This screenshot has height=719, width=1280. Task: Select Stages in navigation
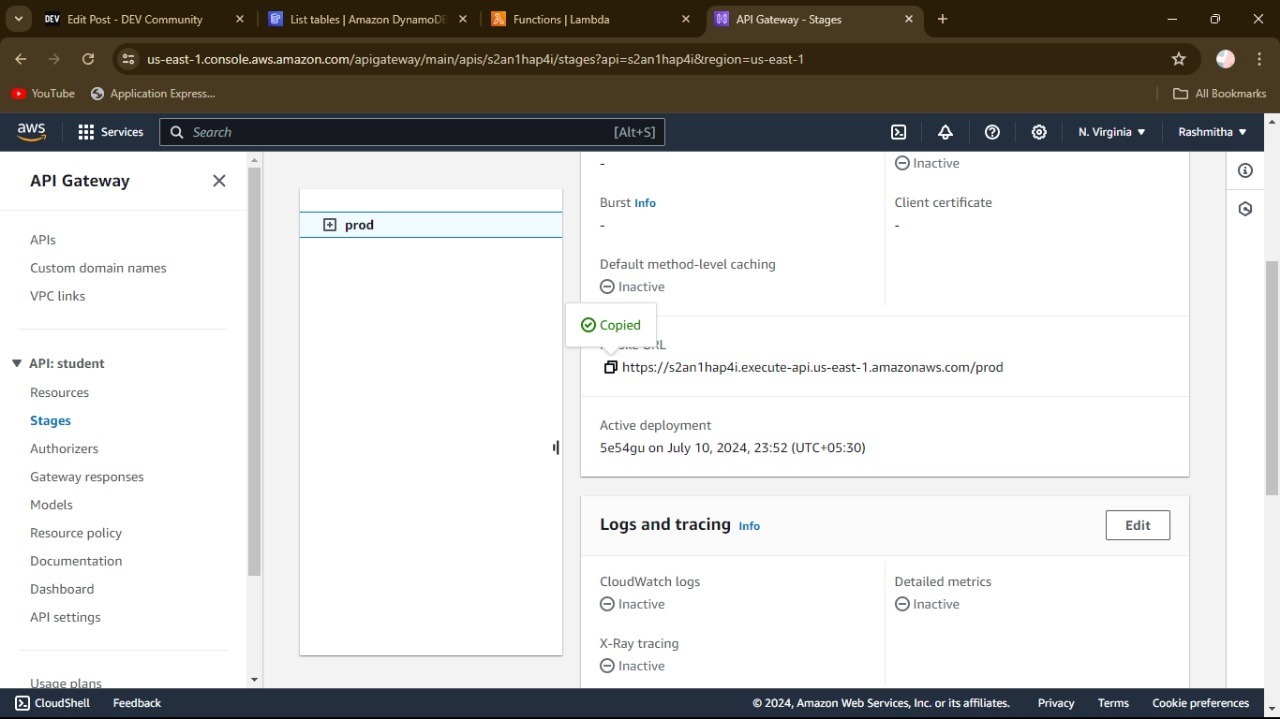50,421
